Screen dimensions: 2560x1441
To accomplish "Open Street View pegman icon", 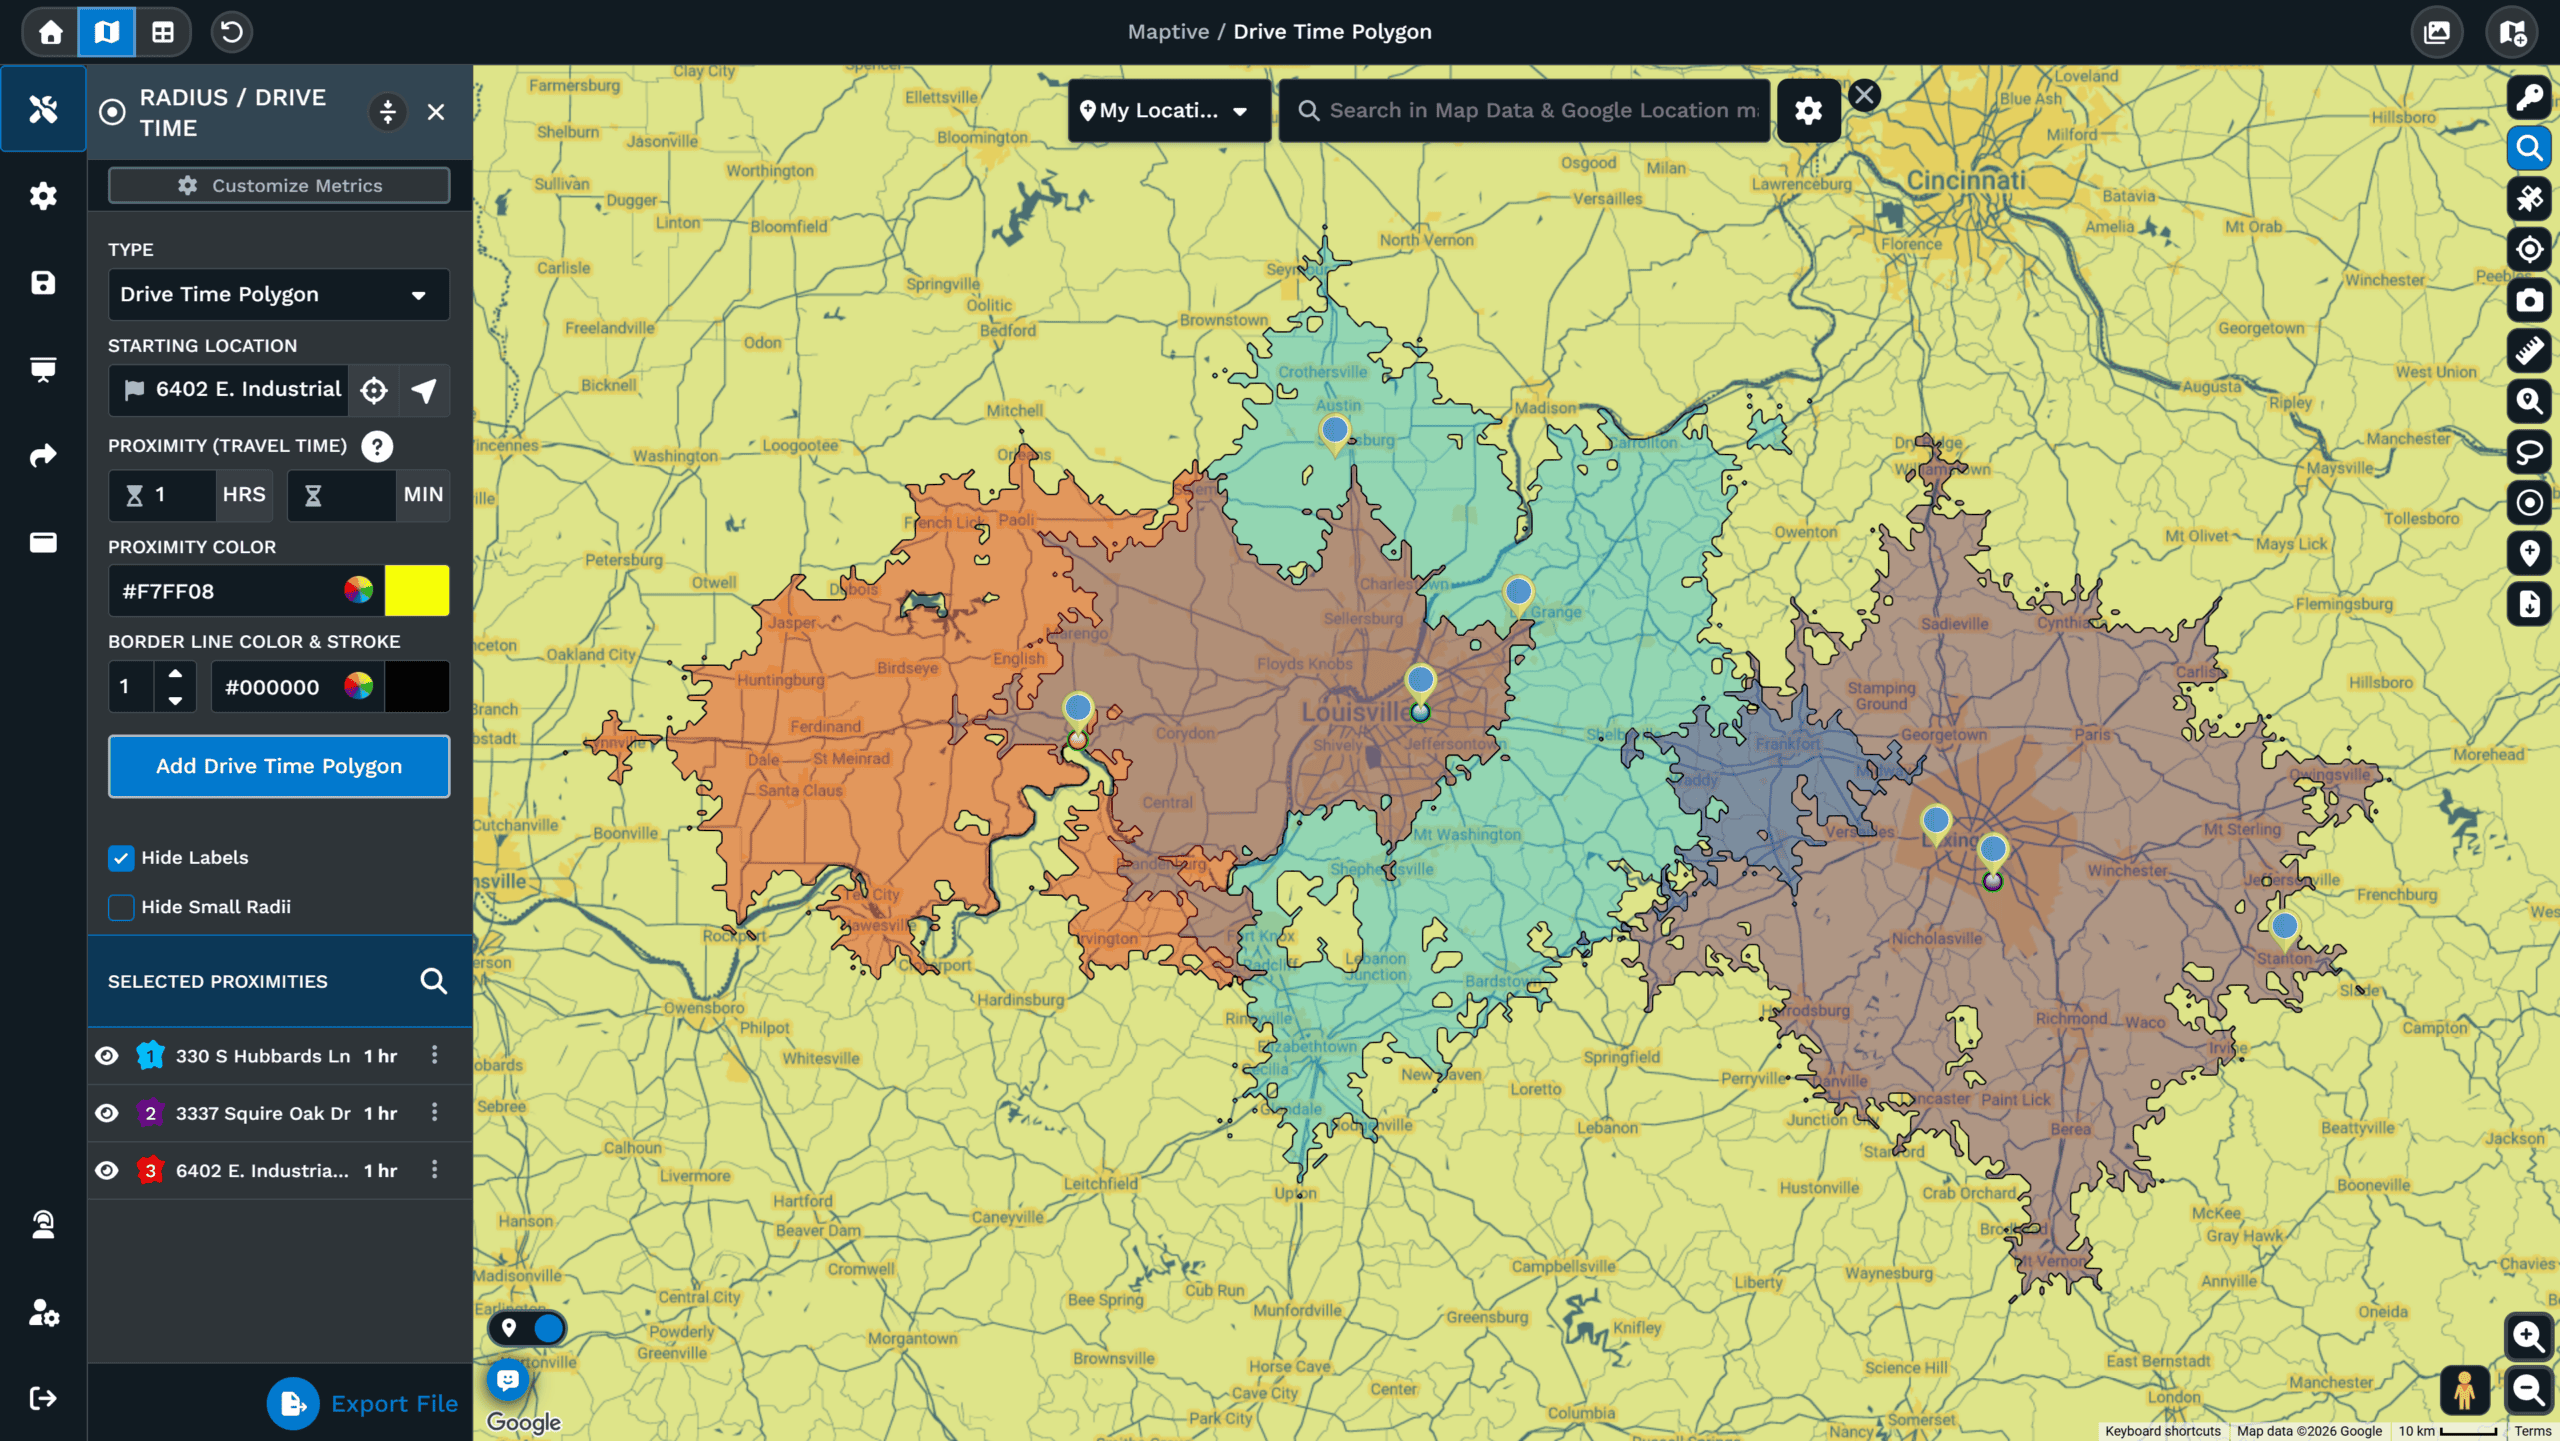I will 2464,1390.
